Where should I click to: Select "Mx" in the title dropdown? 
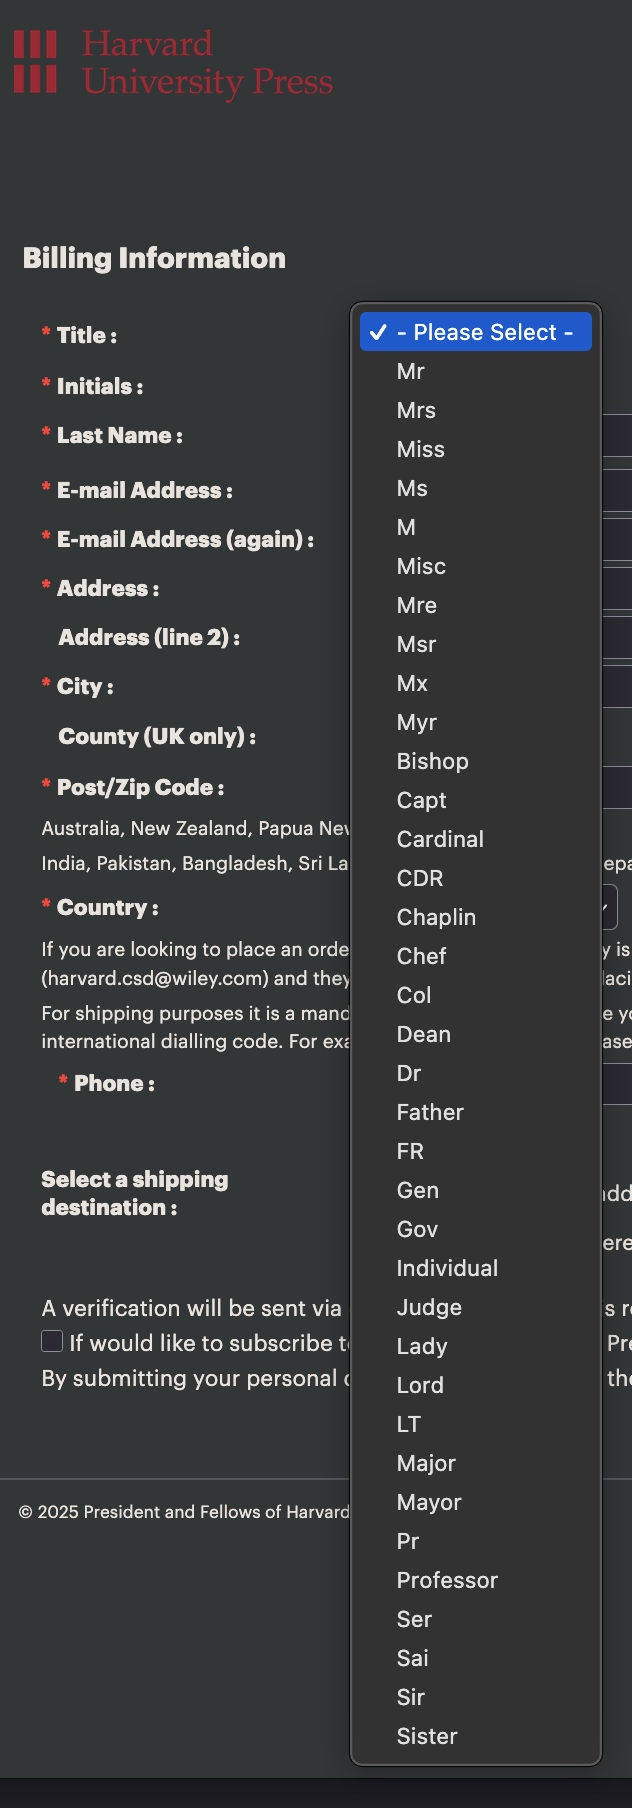[412, 683]
